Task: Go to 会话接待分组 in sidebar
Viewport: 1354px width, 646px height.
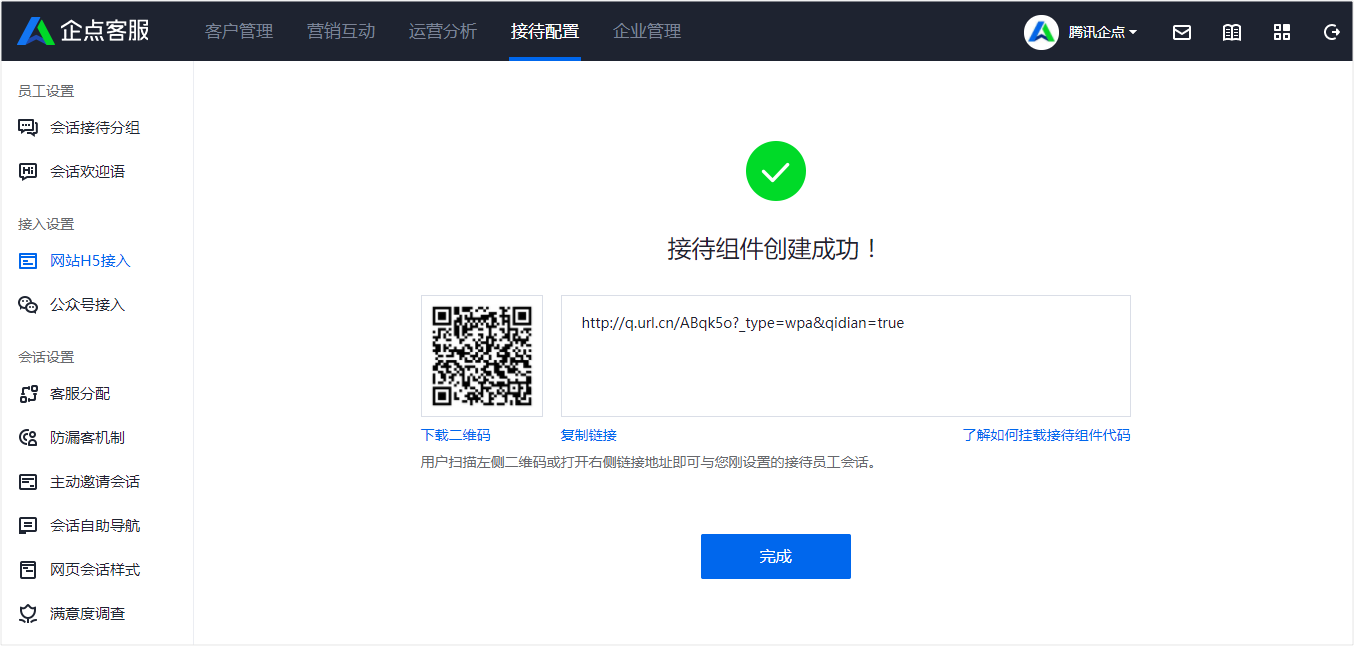Action: click(96, 128)
